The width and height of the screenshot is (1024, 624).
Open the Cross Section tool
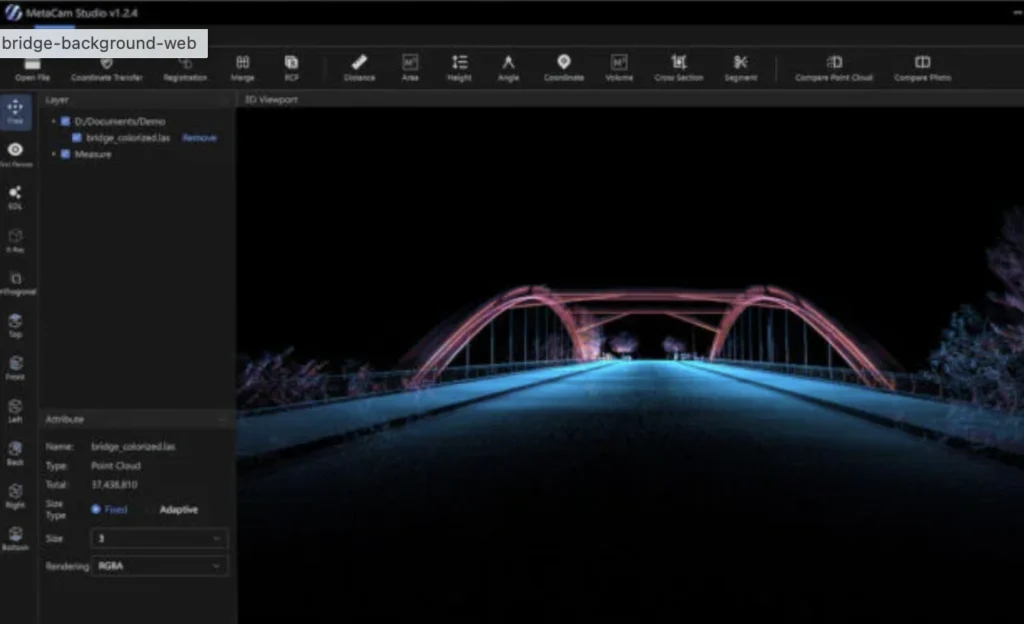point(679,68)
